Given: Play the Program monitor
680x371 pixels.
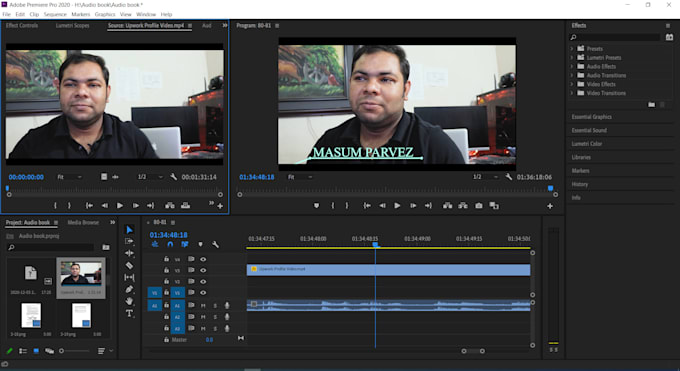Looking at the screenshot, I should pyautogui.click(x=397, y=206).
